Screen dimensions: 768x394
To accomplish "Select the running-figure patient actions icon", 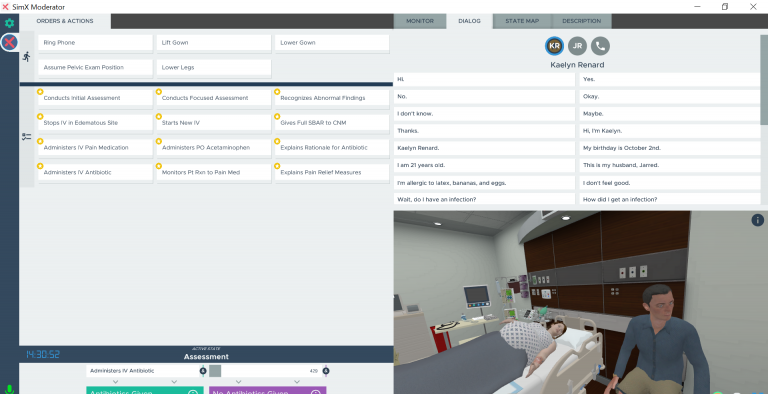I will tap(26, 57).
